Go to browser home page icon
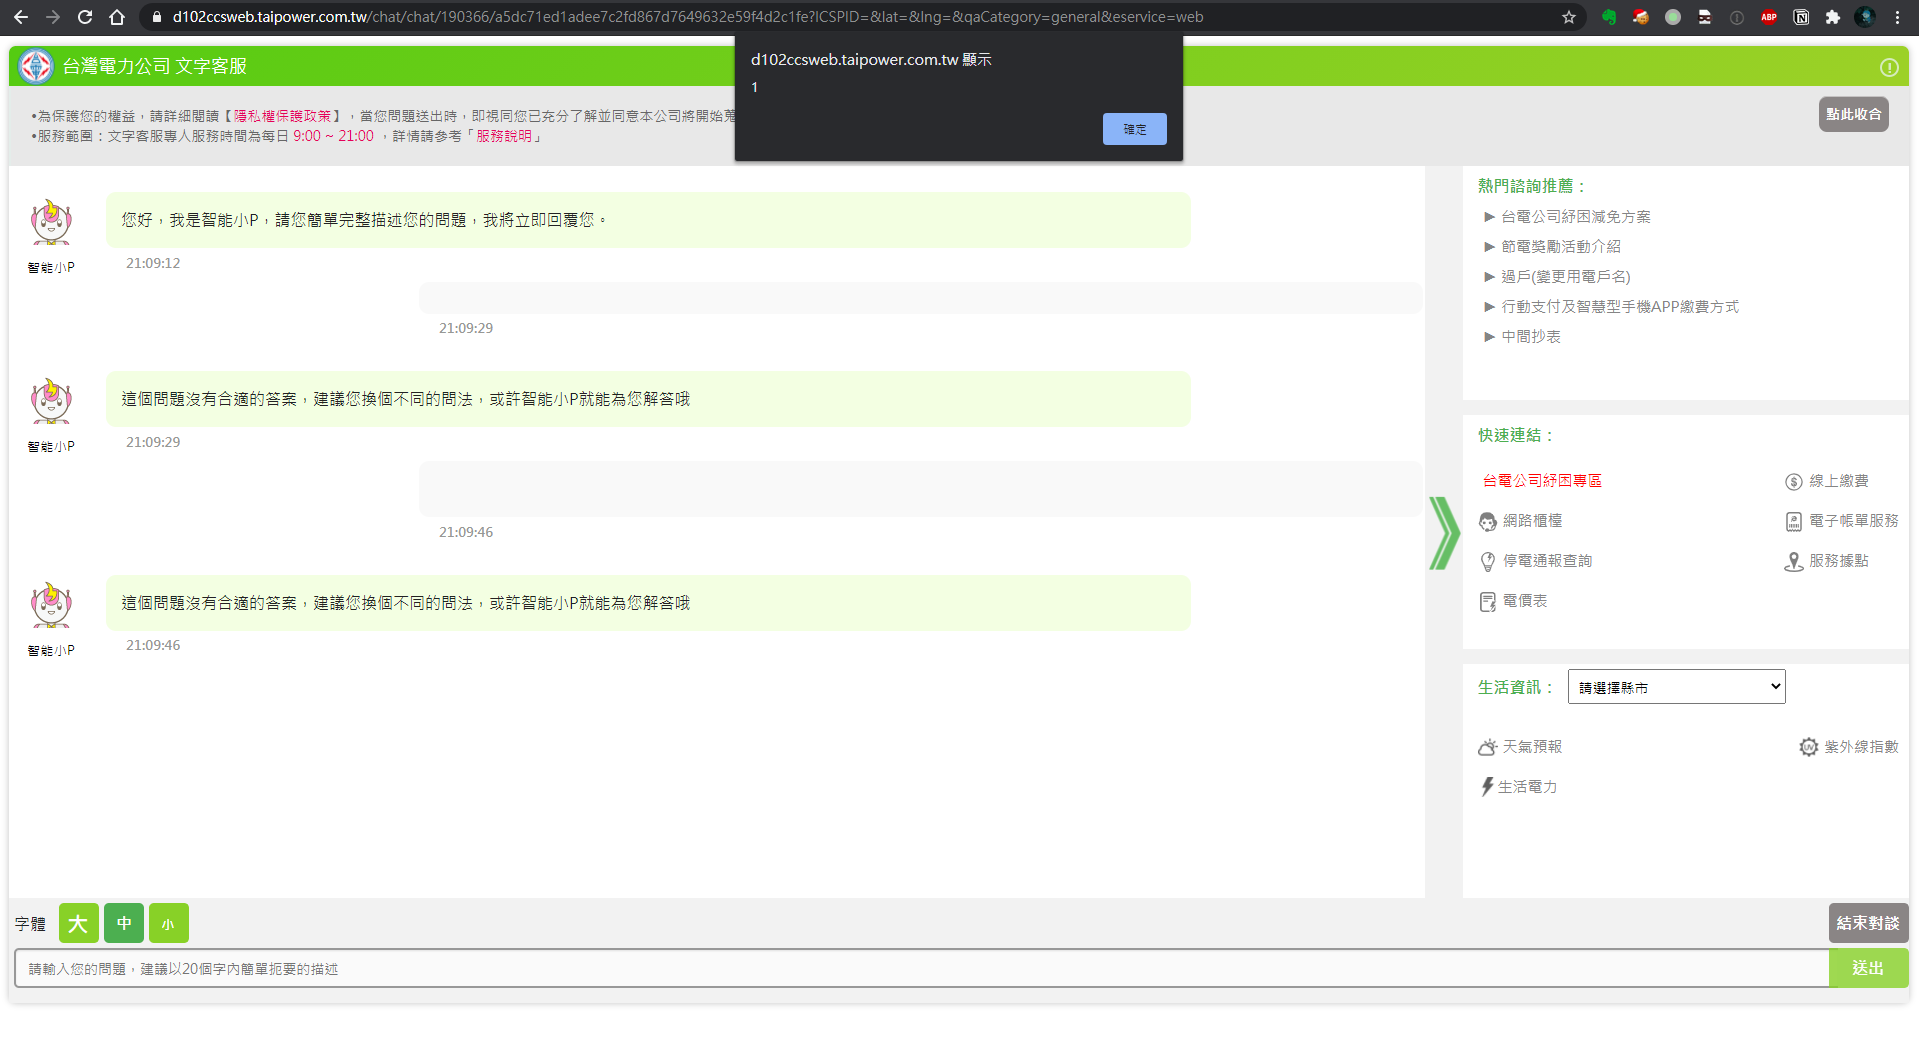The height and width of the screenshot is (1045, 1919). pos(117,17)
